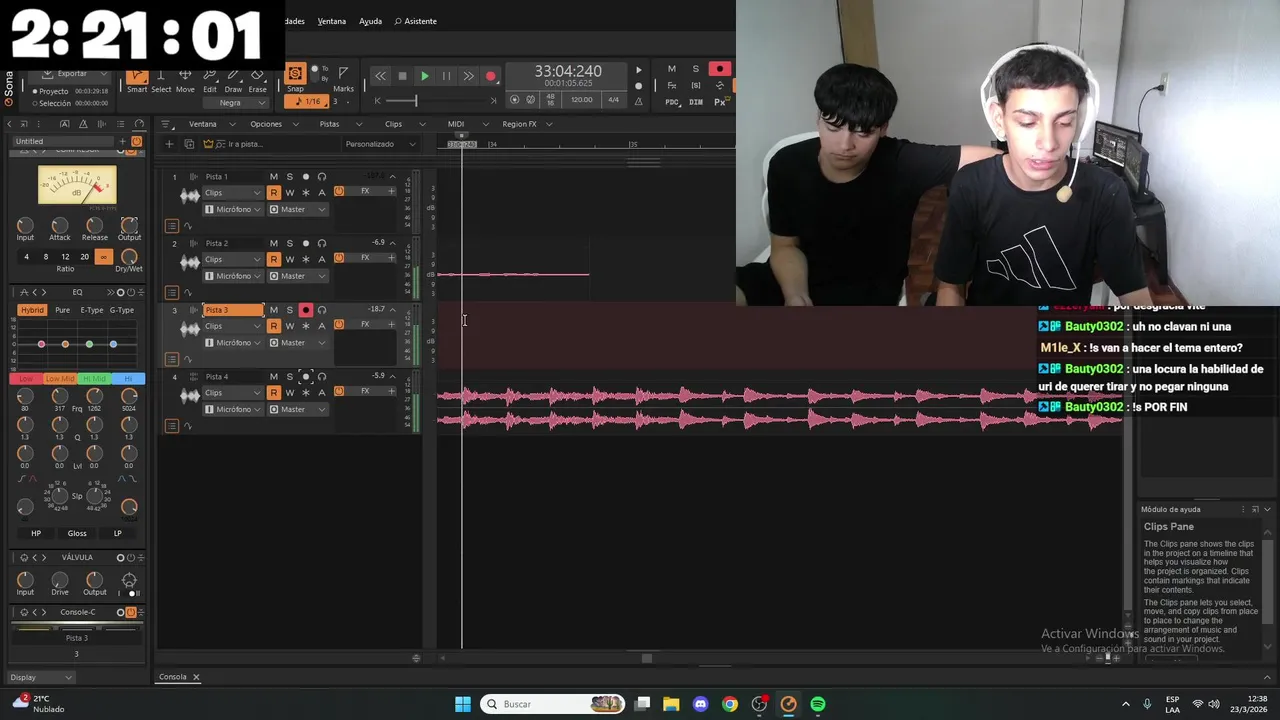Image resolution: width=1280 pixels, height=720 pixels.
Task: Start recording with transport Record button
Action: [x=490, y=76]
